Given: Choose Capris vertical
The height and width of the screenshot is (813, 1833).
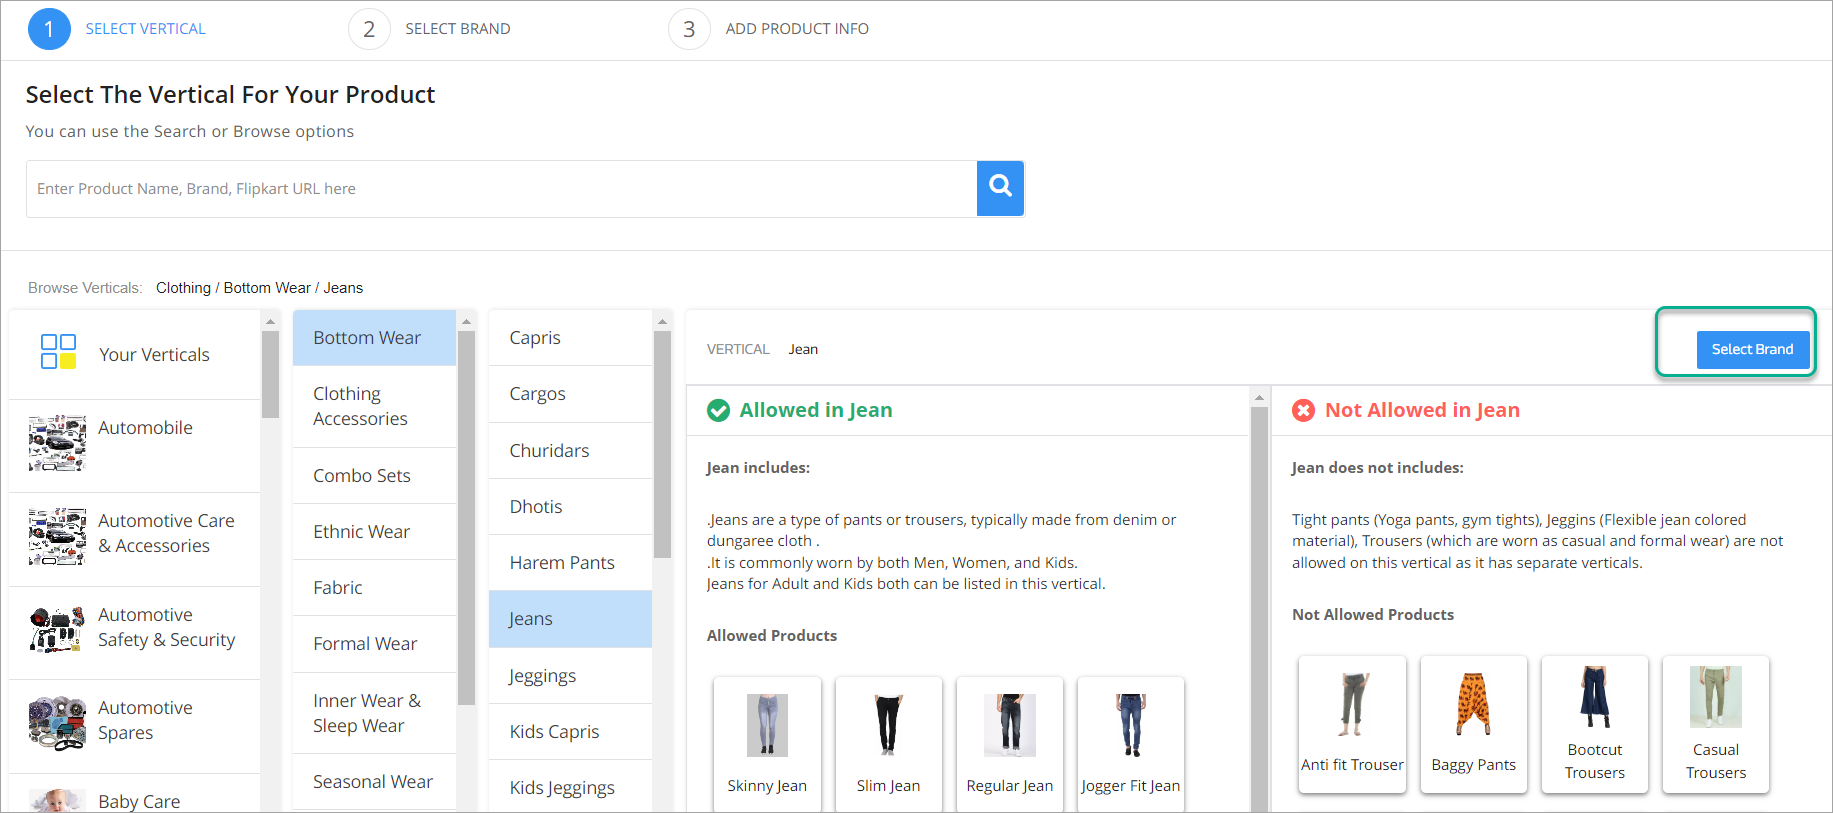Looking at the screenshot, I should 570,338.
